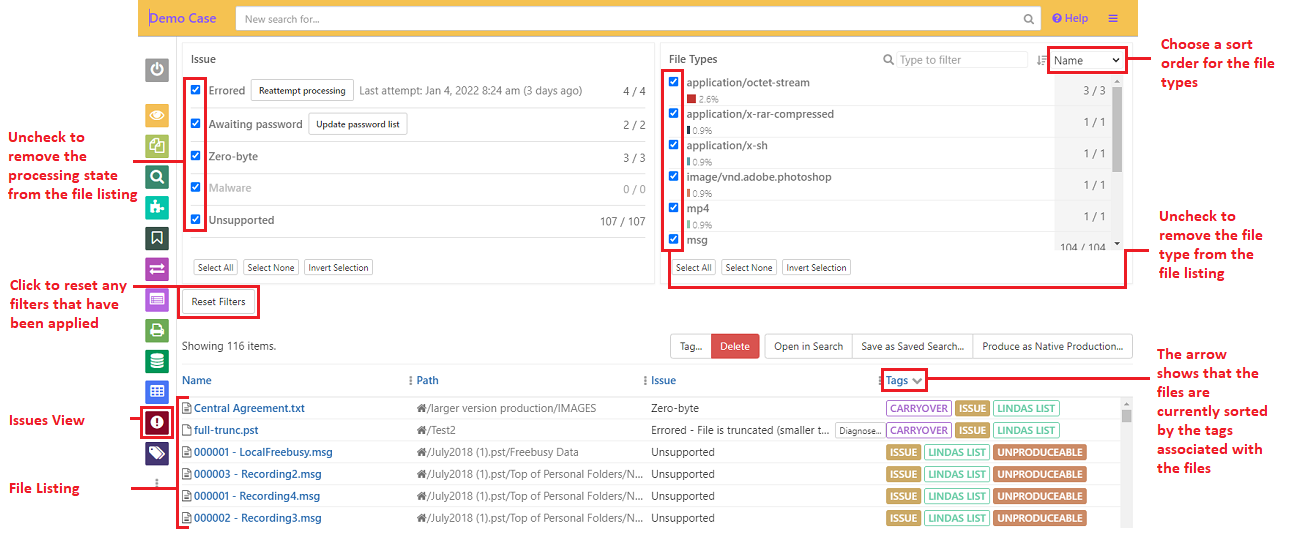The width and height of the screenshot is (1292, 544).
Task: Click the Reset Filters button
Action: [x=219, y=302]
